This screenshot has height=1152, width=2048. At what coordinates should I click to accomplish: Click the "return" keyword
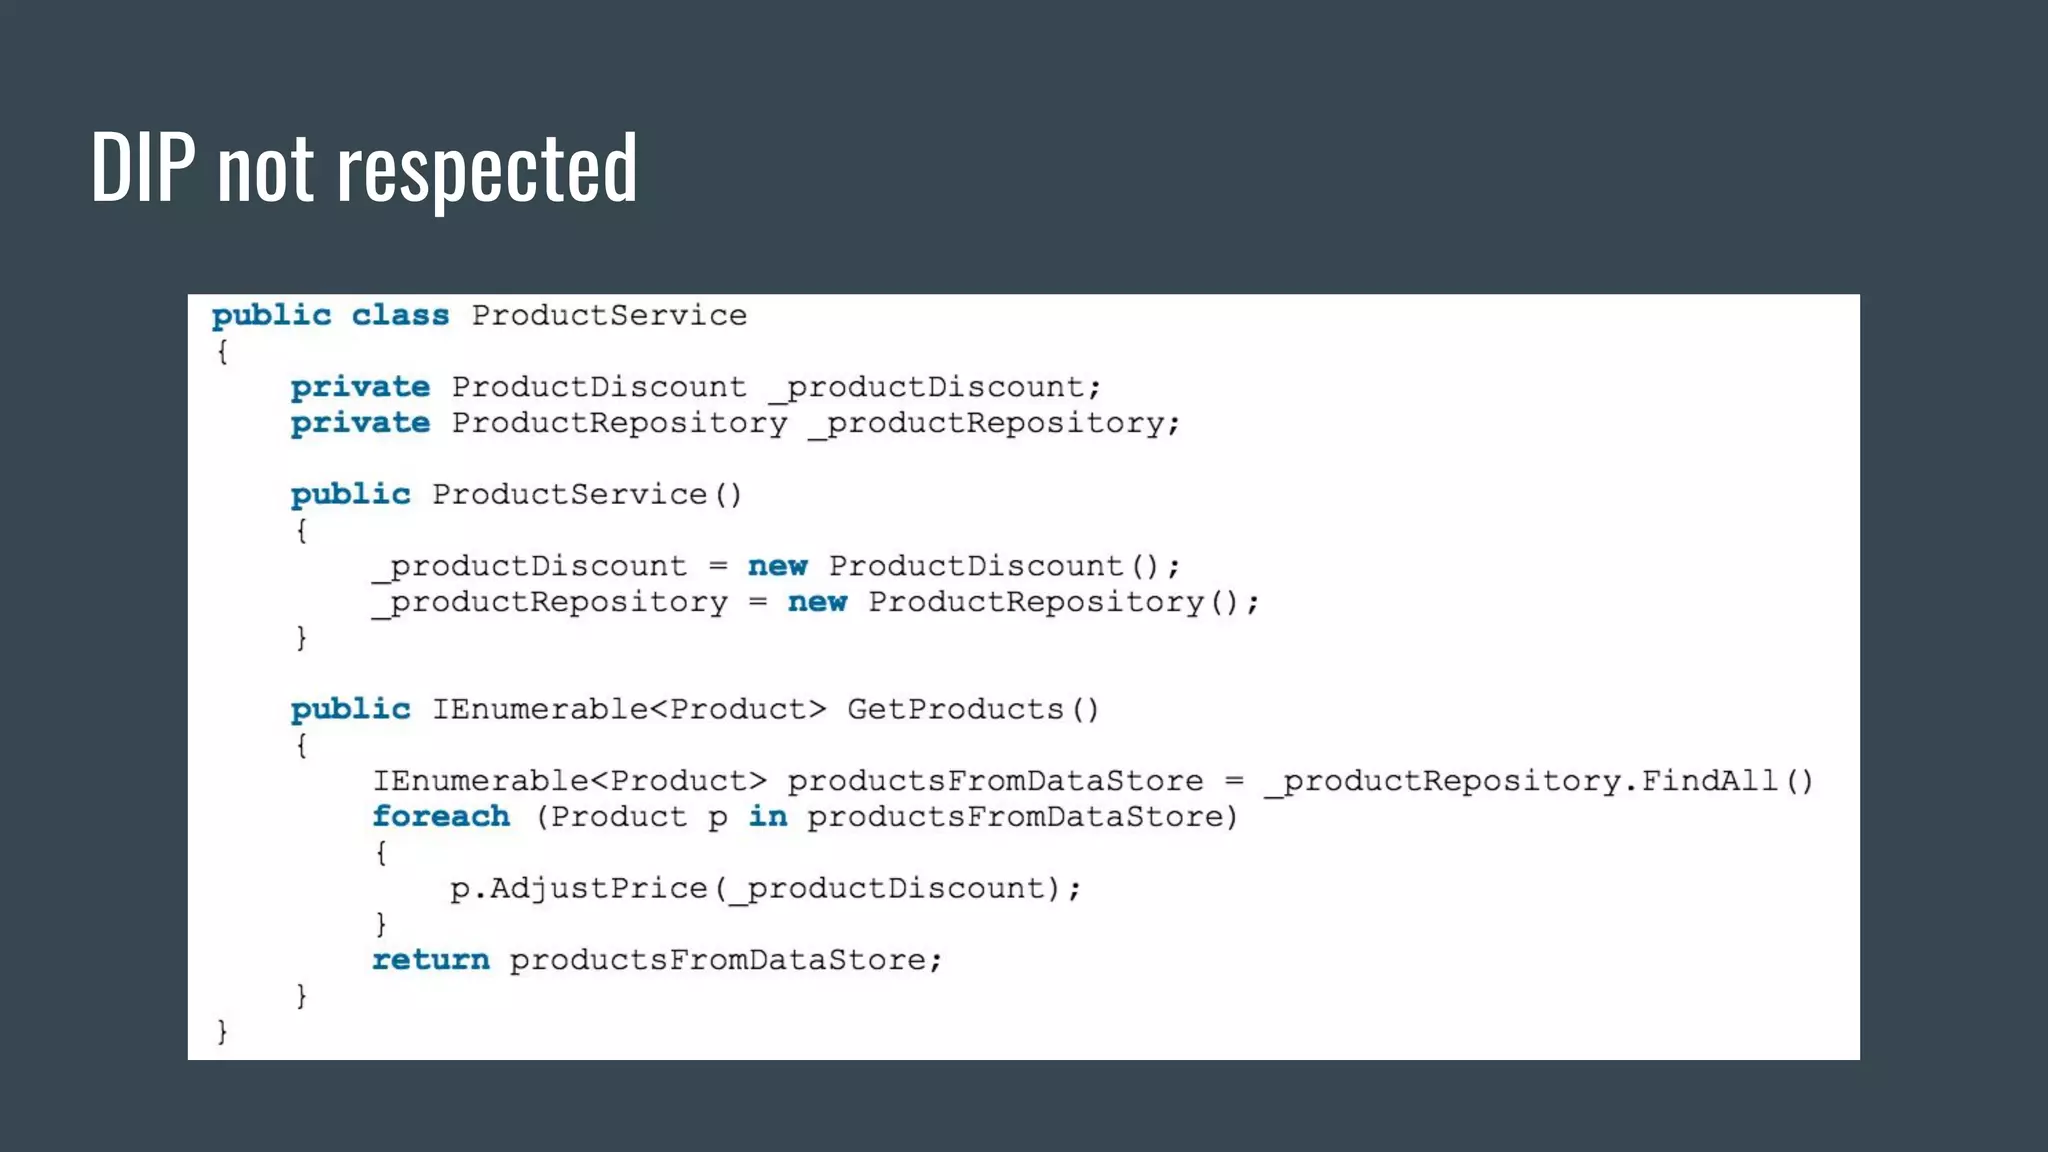click(431, 960)
